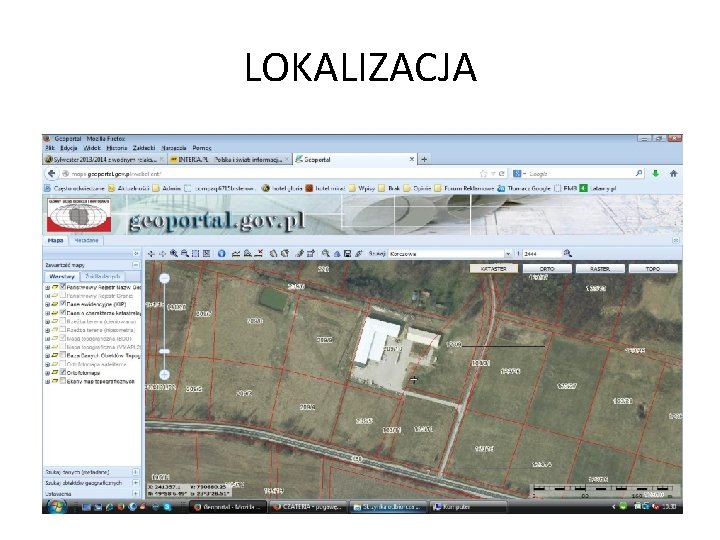Switch to the INTERIA.PL browser tab
The width and height of the screenshot is (720, 540).
click(228, 159)
